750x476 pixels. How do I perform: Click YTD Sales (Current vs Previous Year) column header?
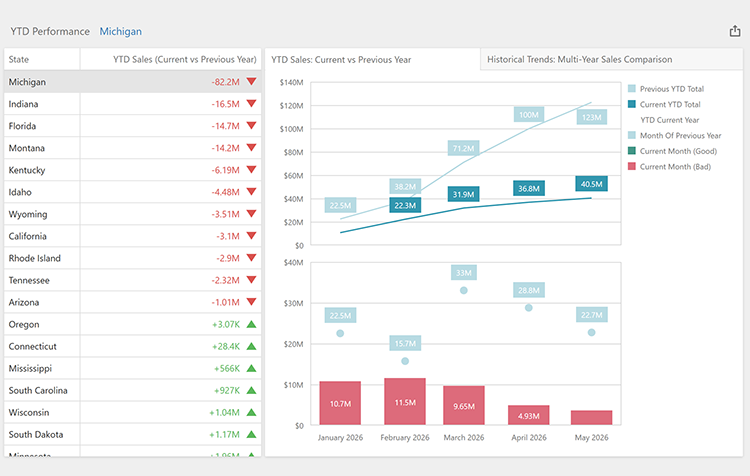click(x=171, y=59)
